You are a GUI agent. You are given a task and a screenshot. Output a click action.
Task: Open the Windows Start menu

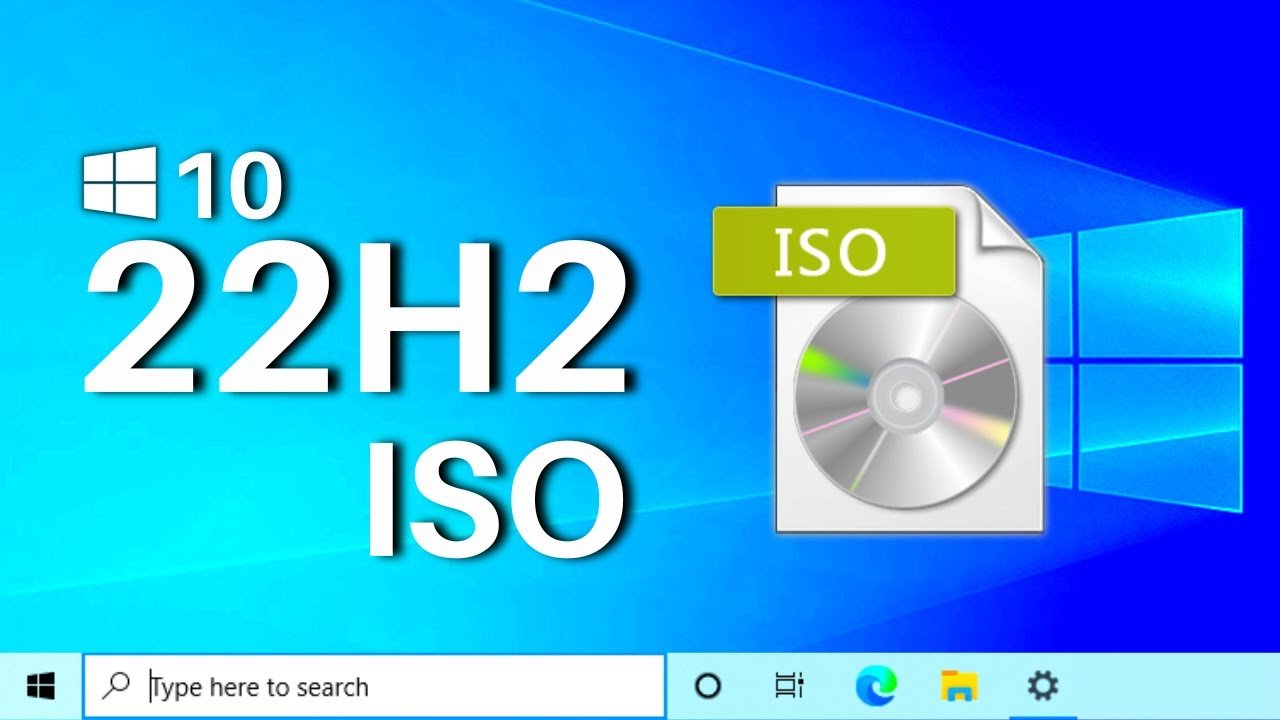tap(41, 686)
